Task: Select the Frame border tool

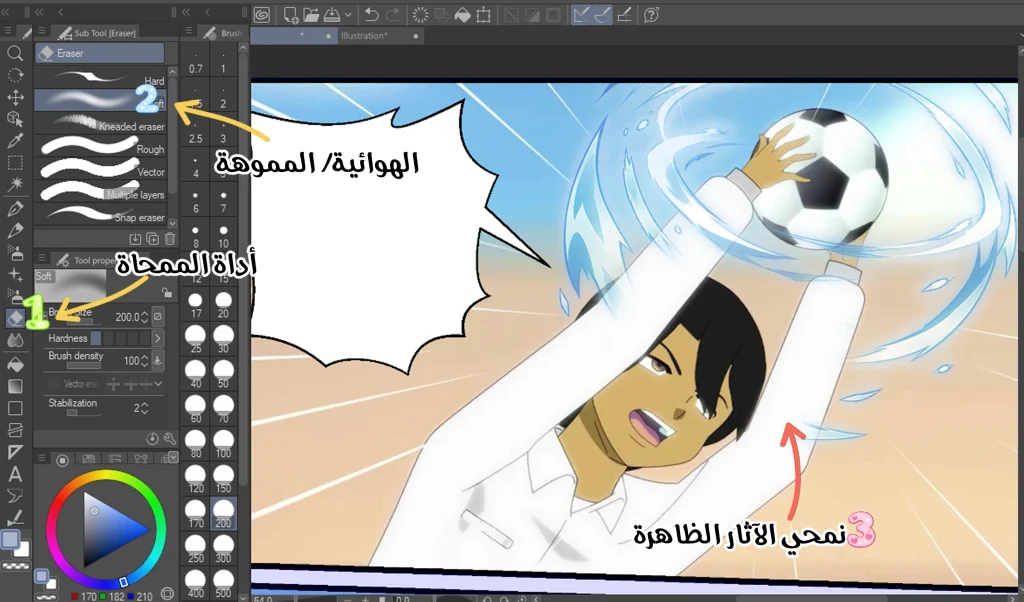Action: (x=15, y=430)
